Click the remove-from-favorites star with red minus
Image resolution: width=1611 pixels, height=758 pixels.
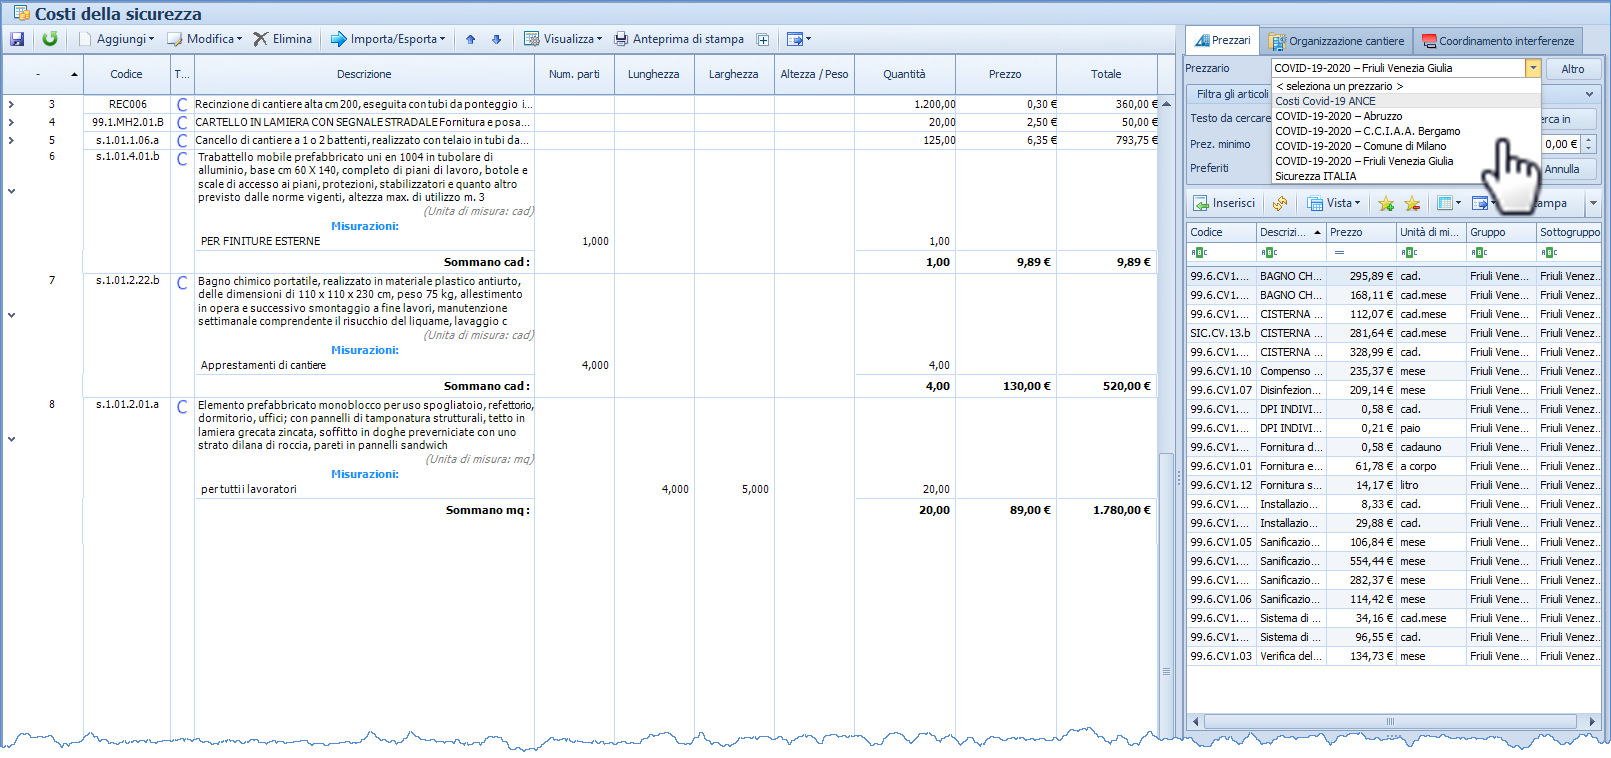tap(1412, 204)
